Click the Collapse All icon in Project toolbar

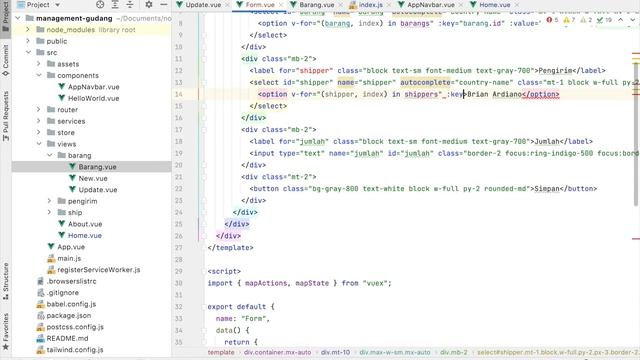click(x=130, y=5)
